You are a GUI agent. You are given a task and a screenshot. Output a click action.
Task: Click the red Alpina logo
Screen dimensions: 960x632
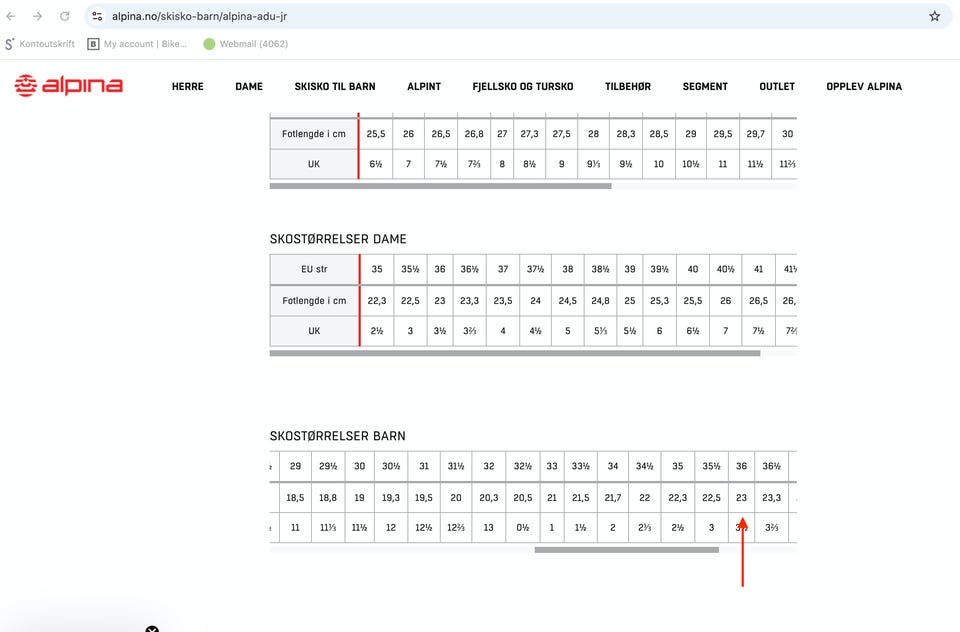click(69, 86)
